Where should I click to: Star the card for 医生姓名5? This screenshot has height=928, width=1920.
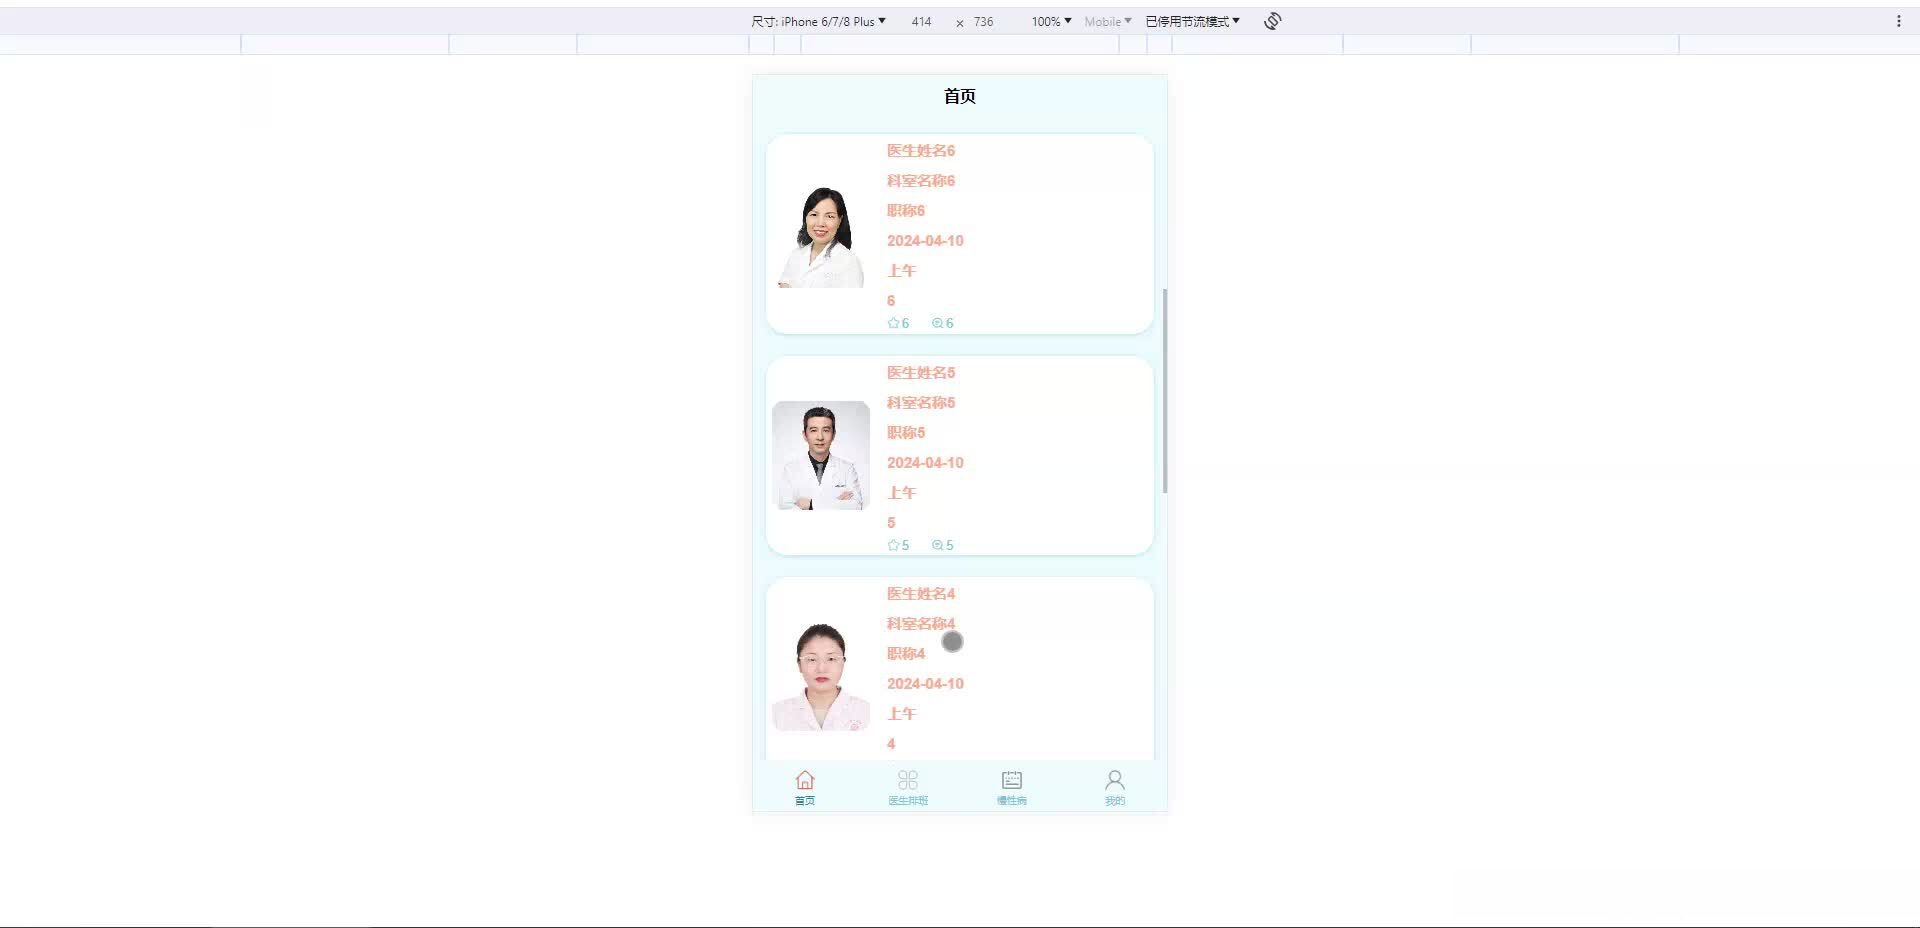[892, 545]
